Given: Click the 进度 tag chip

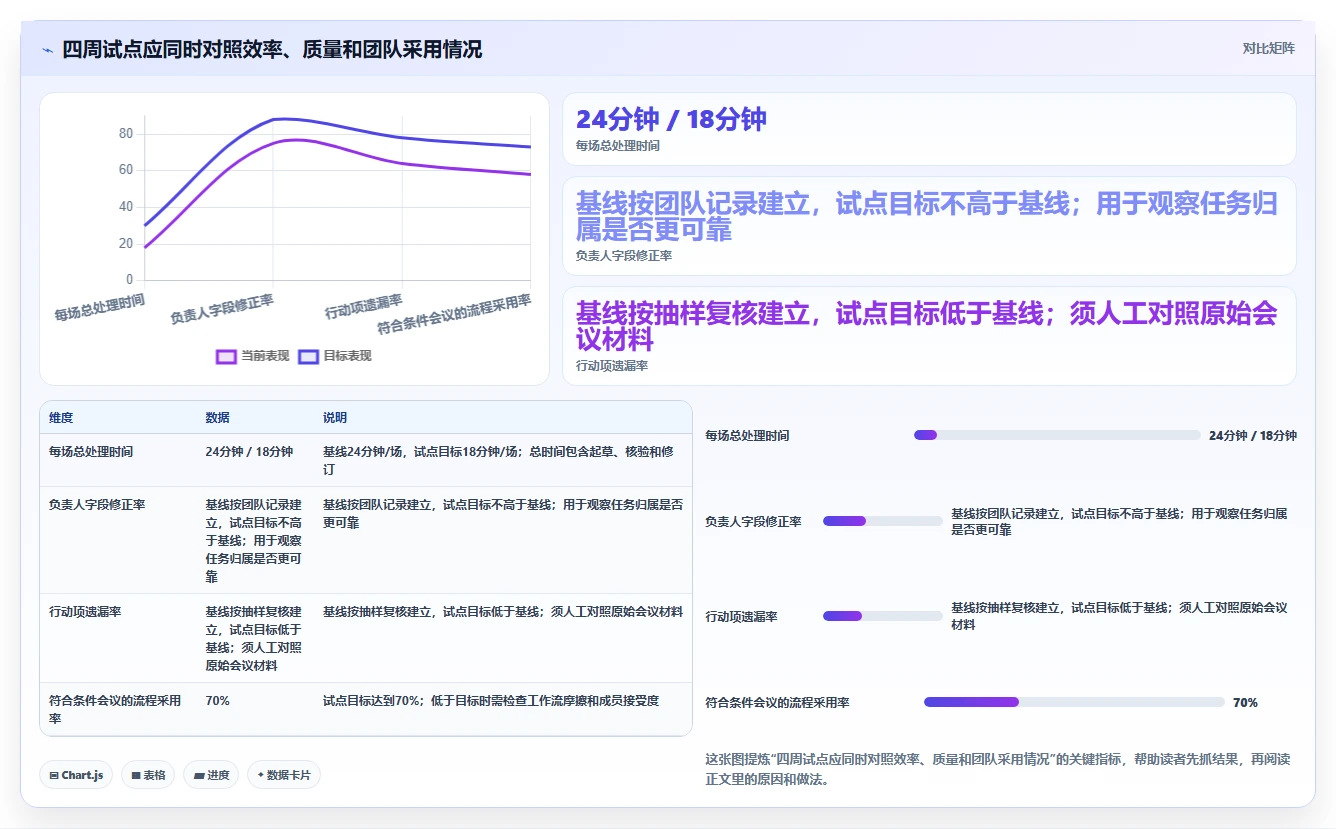Looking at the screenshot, I should click(x=211, y=775).
